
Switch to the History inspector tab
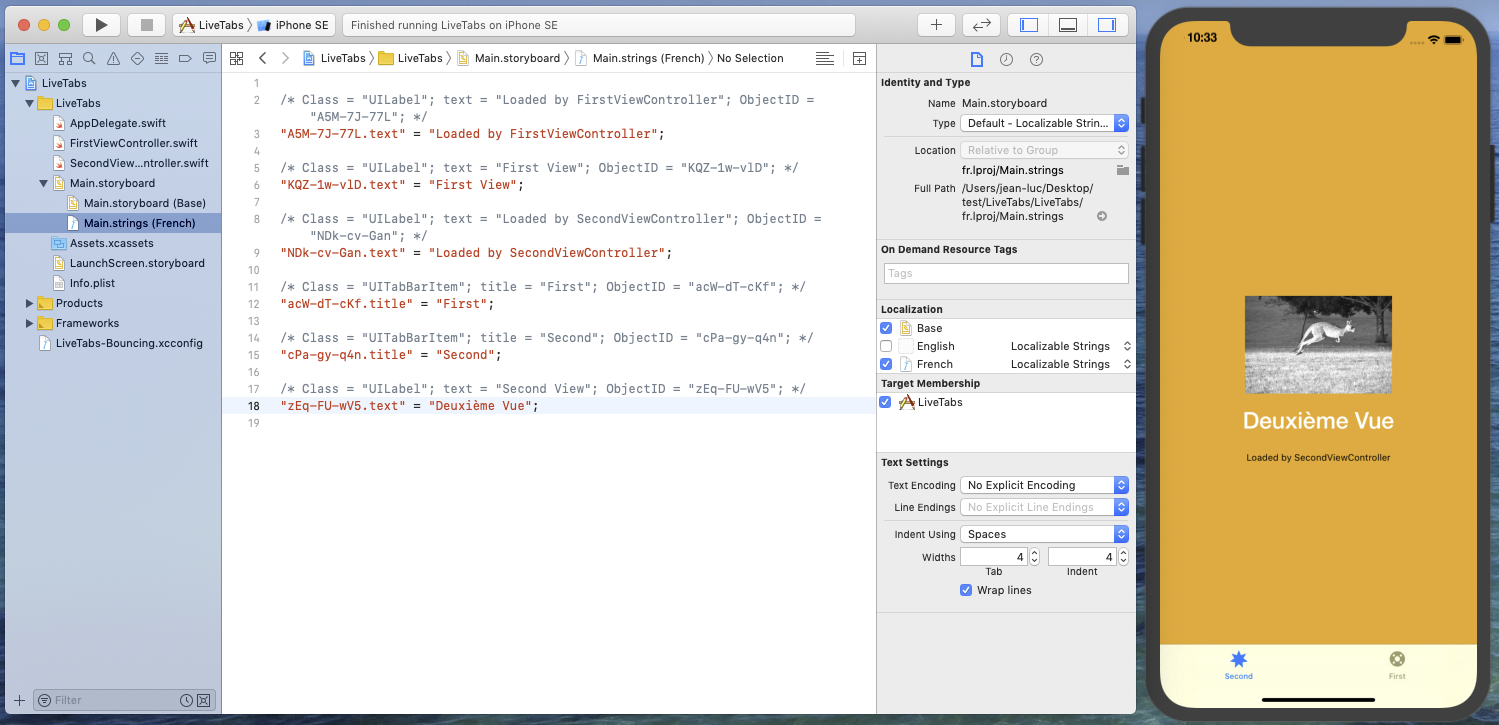pos(1006,60)
